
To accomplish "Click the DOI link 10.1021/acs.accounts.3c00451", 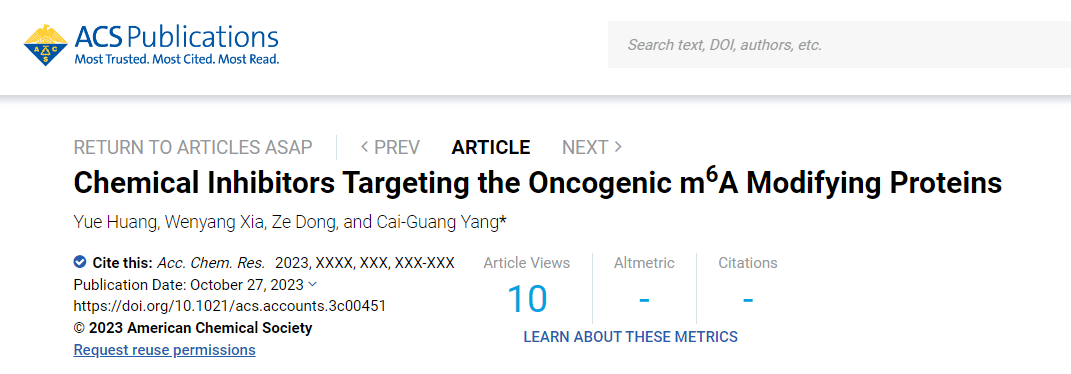I will [x=230, y=306].
